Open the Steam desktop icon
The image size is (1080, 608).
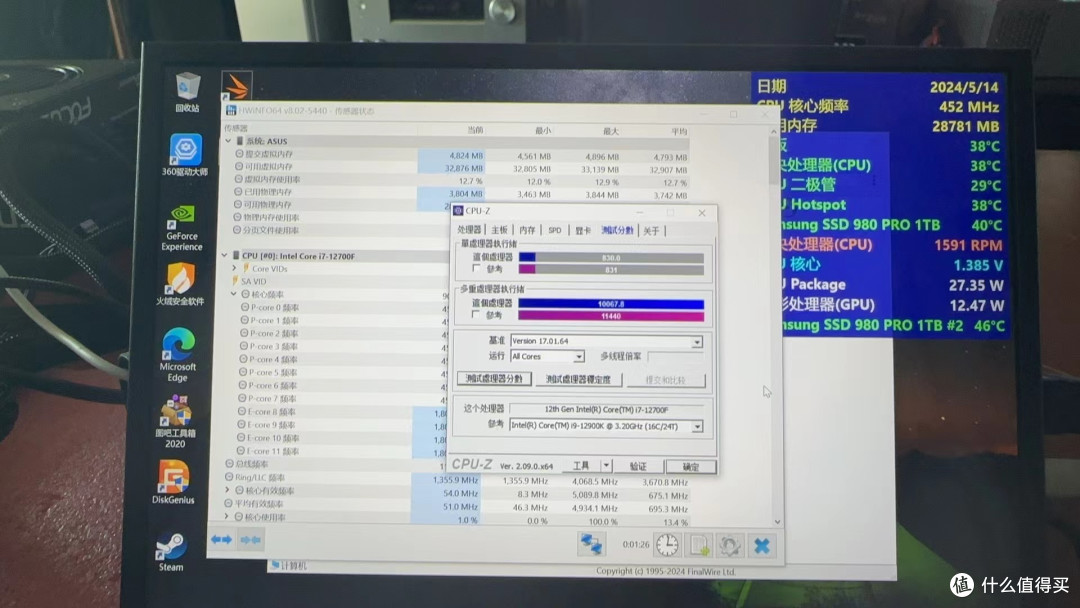[171, 552]
